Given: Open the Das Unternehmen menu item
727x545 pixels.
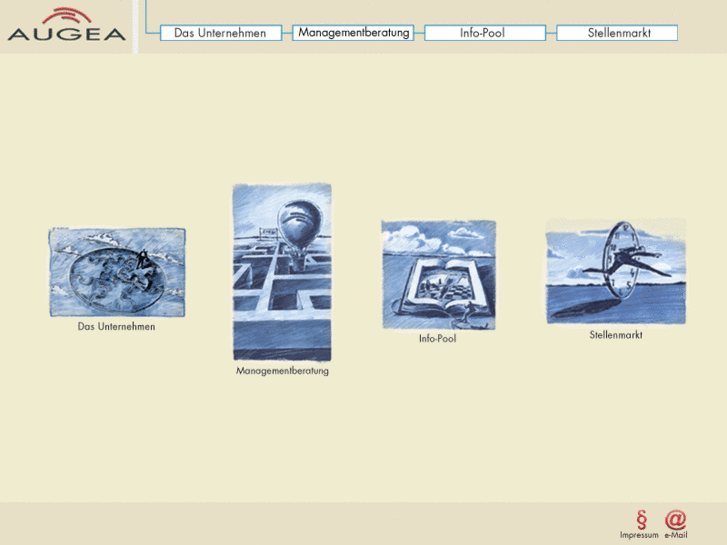Looking at the screenshot, I should point(221,33).
